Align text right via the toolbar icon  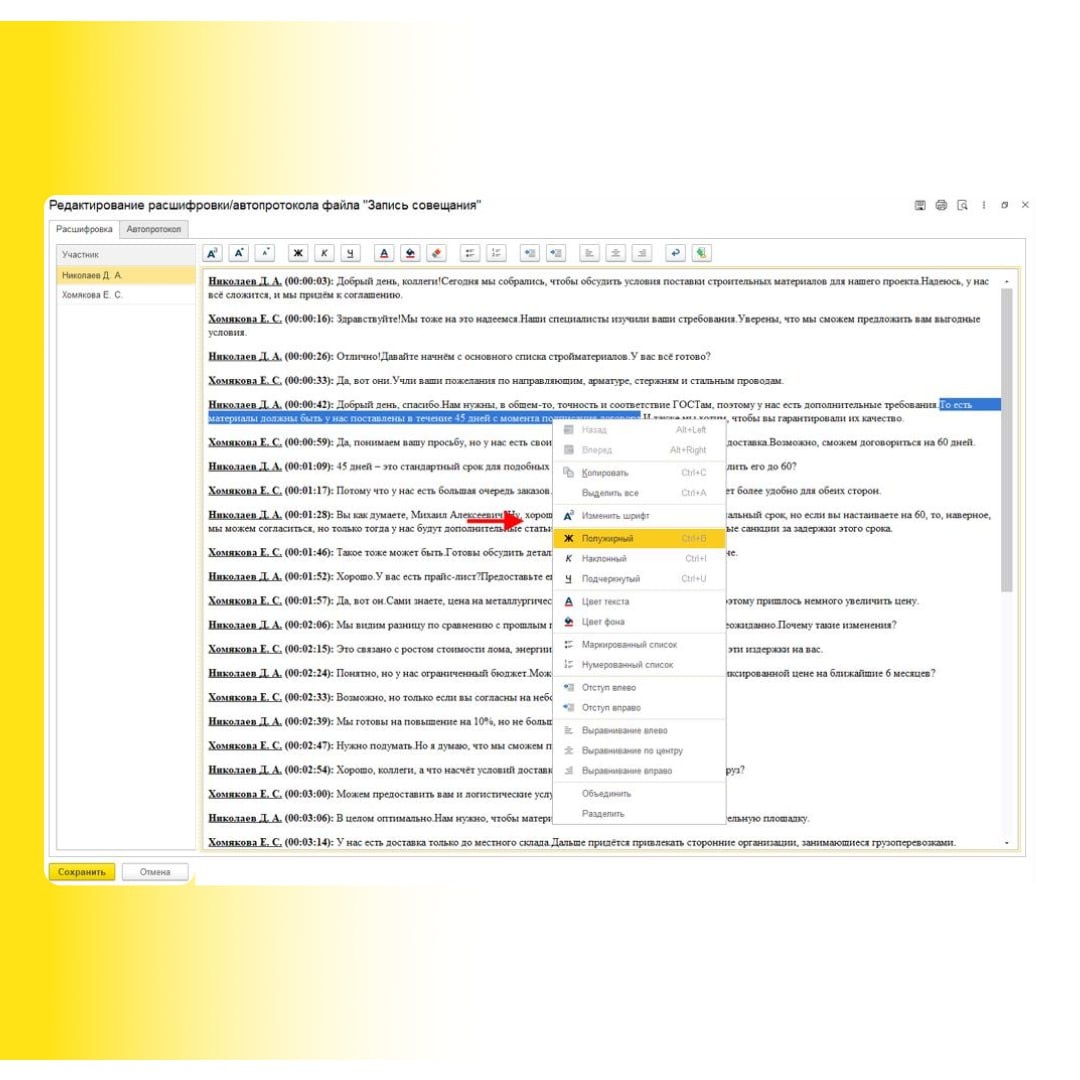(x=641, y=253)
